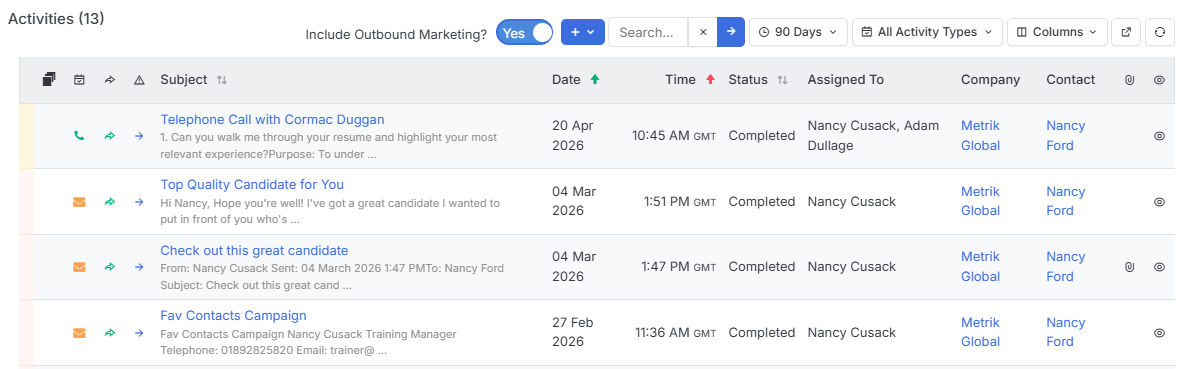Image resolution: width=1200 pixels, height=369 pixels.
Task: Open the Columns chooser dropdown
Action: 1057,32
